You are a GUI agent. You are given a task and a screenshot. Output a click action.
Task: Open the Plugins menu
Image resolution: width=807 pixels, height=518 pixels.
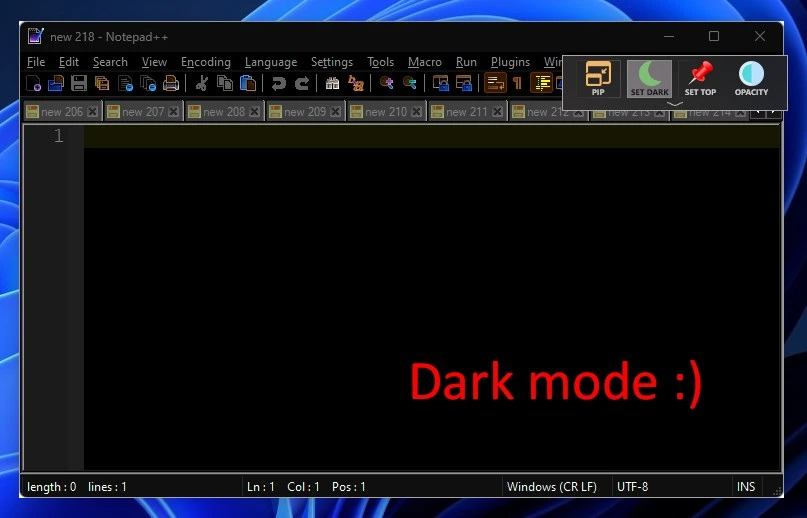coord(510,62)
